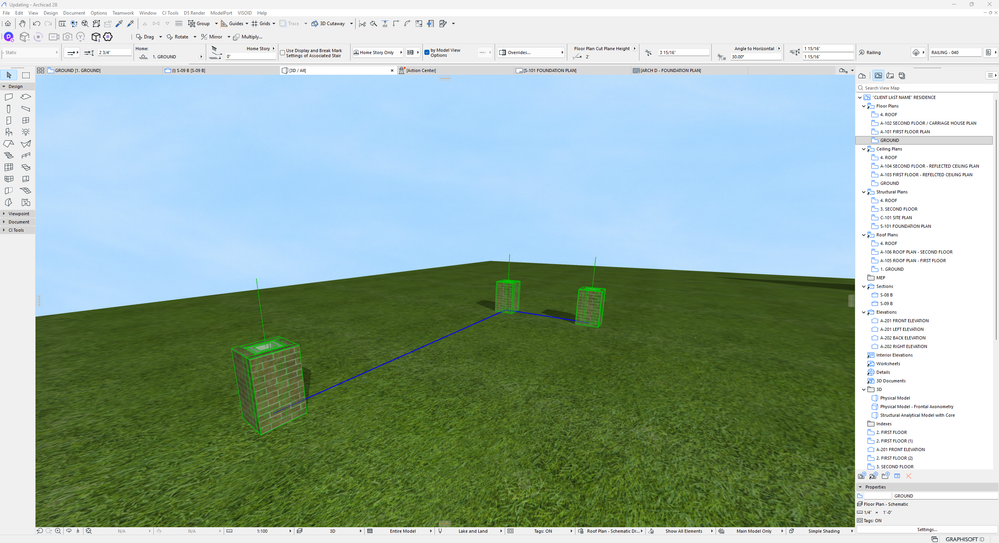Image resolution: width=999 pixels, height=543 pixels.
Task: Click the Drag button
Action: [146, 37]
